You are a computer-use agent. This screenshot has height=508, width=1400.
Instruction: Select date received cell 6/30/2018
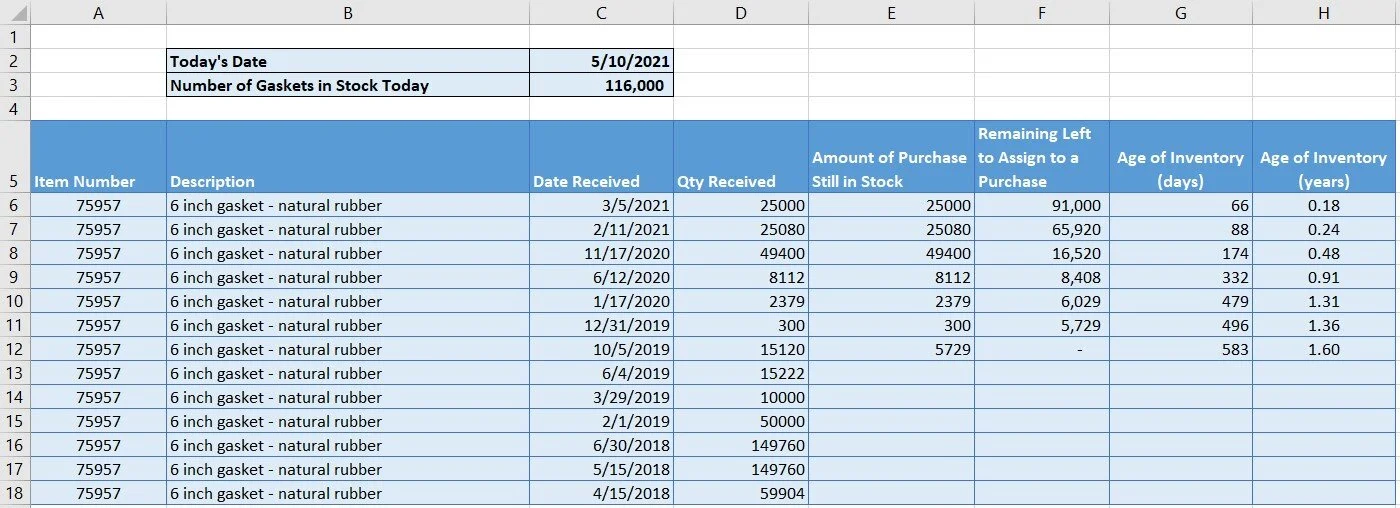tap(601, 446)
